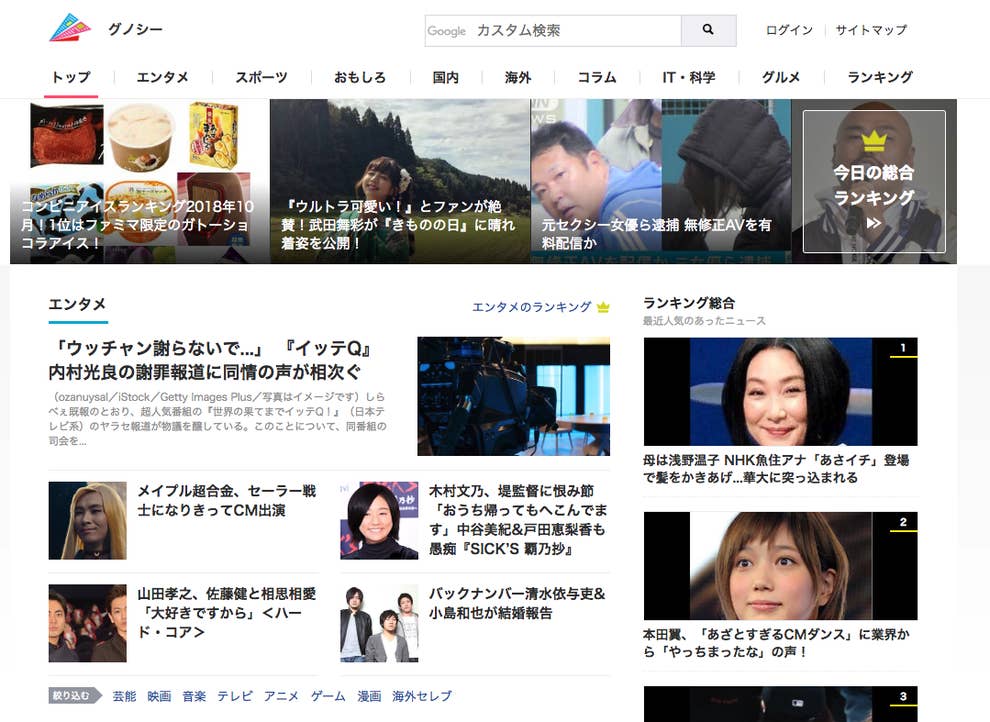Screen dimensions: 990x722
Task: Select the グルメ navigation tab
Action: click(781, 77)
